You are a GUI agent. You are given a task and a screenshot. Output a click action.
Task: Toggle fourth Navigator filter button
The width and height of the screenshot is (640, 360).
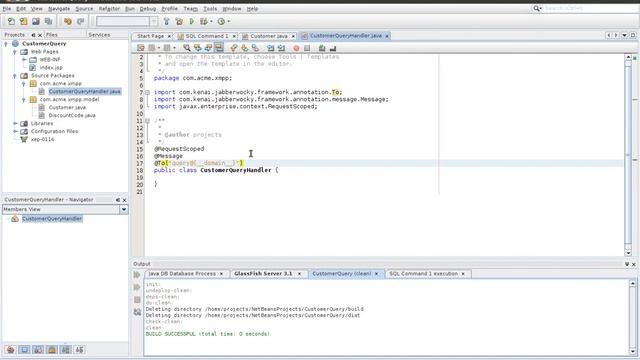pyautogui.click(x=52, y=350)
